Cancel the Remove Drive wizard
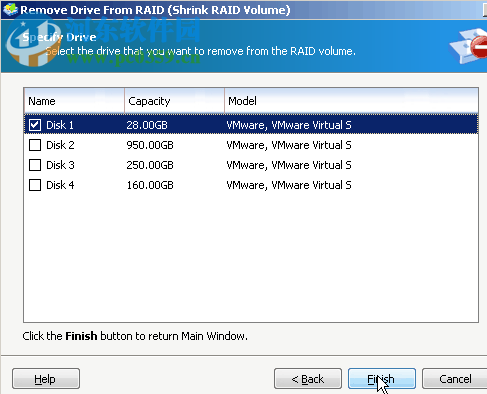 coord(455,379)
